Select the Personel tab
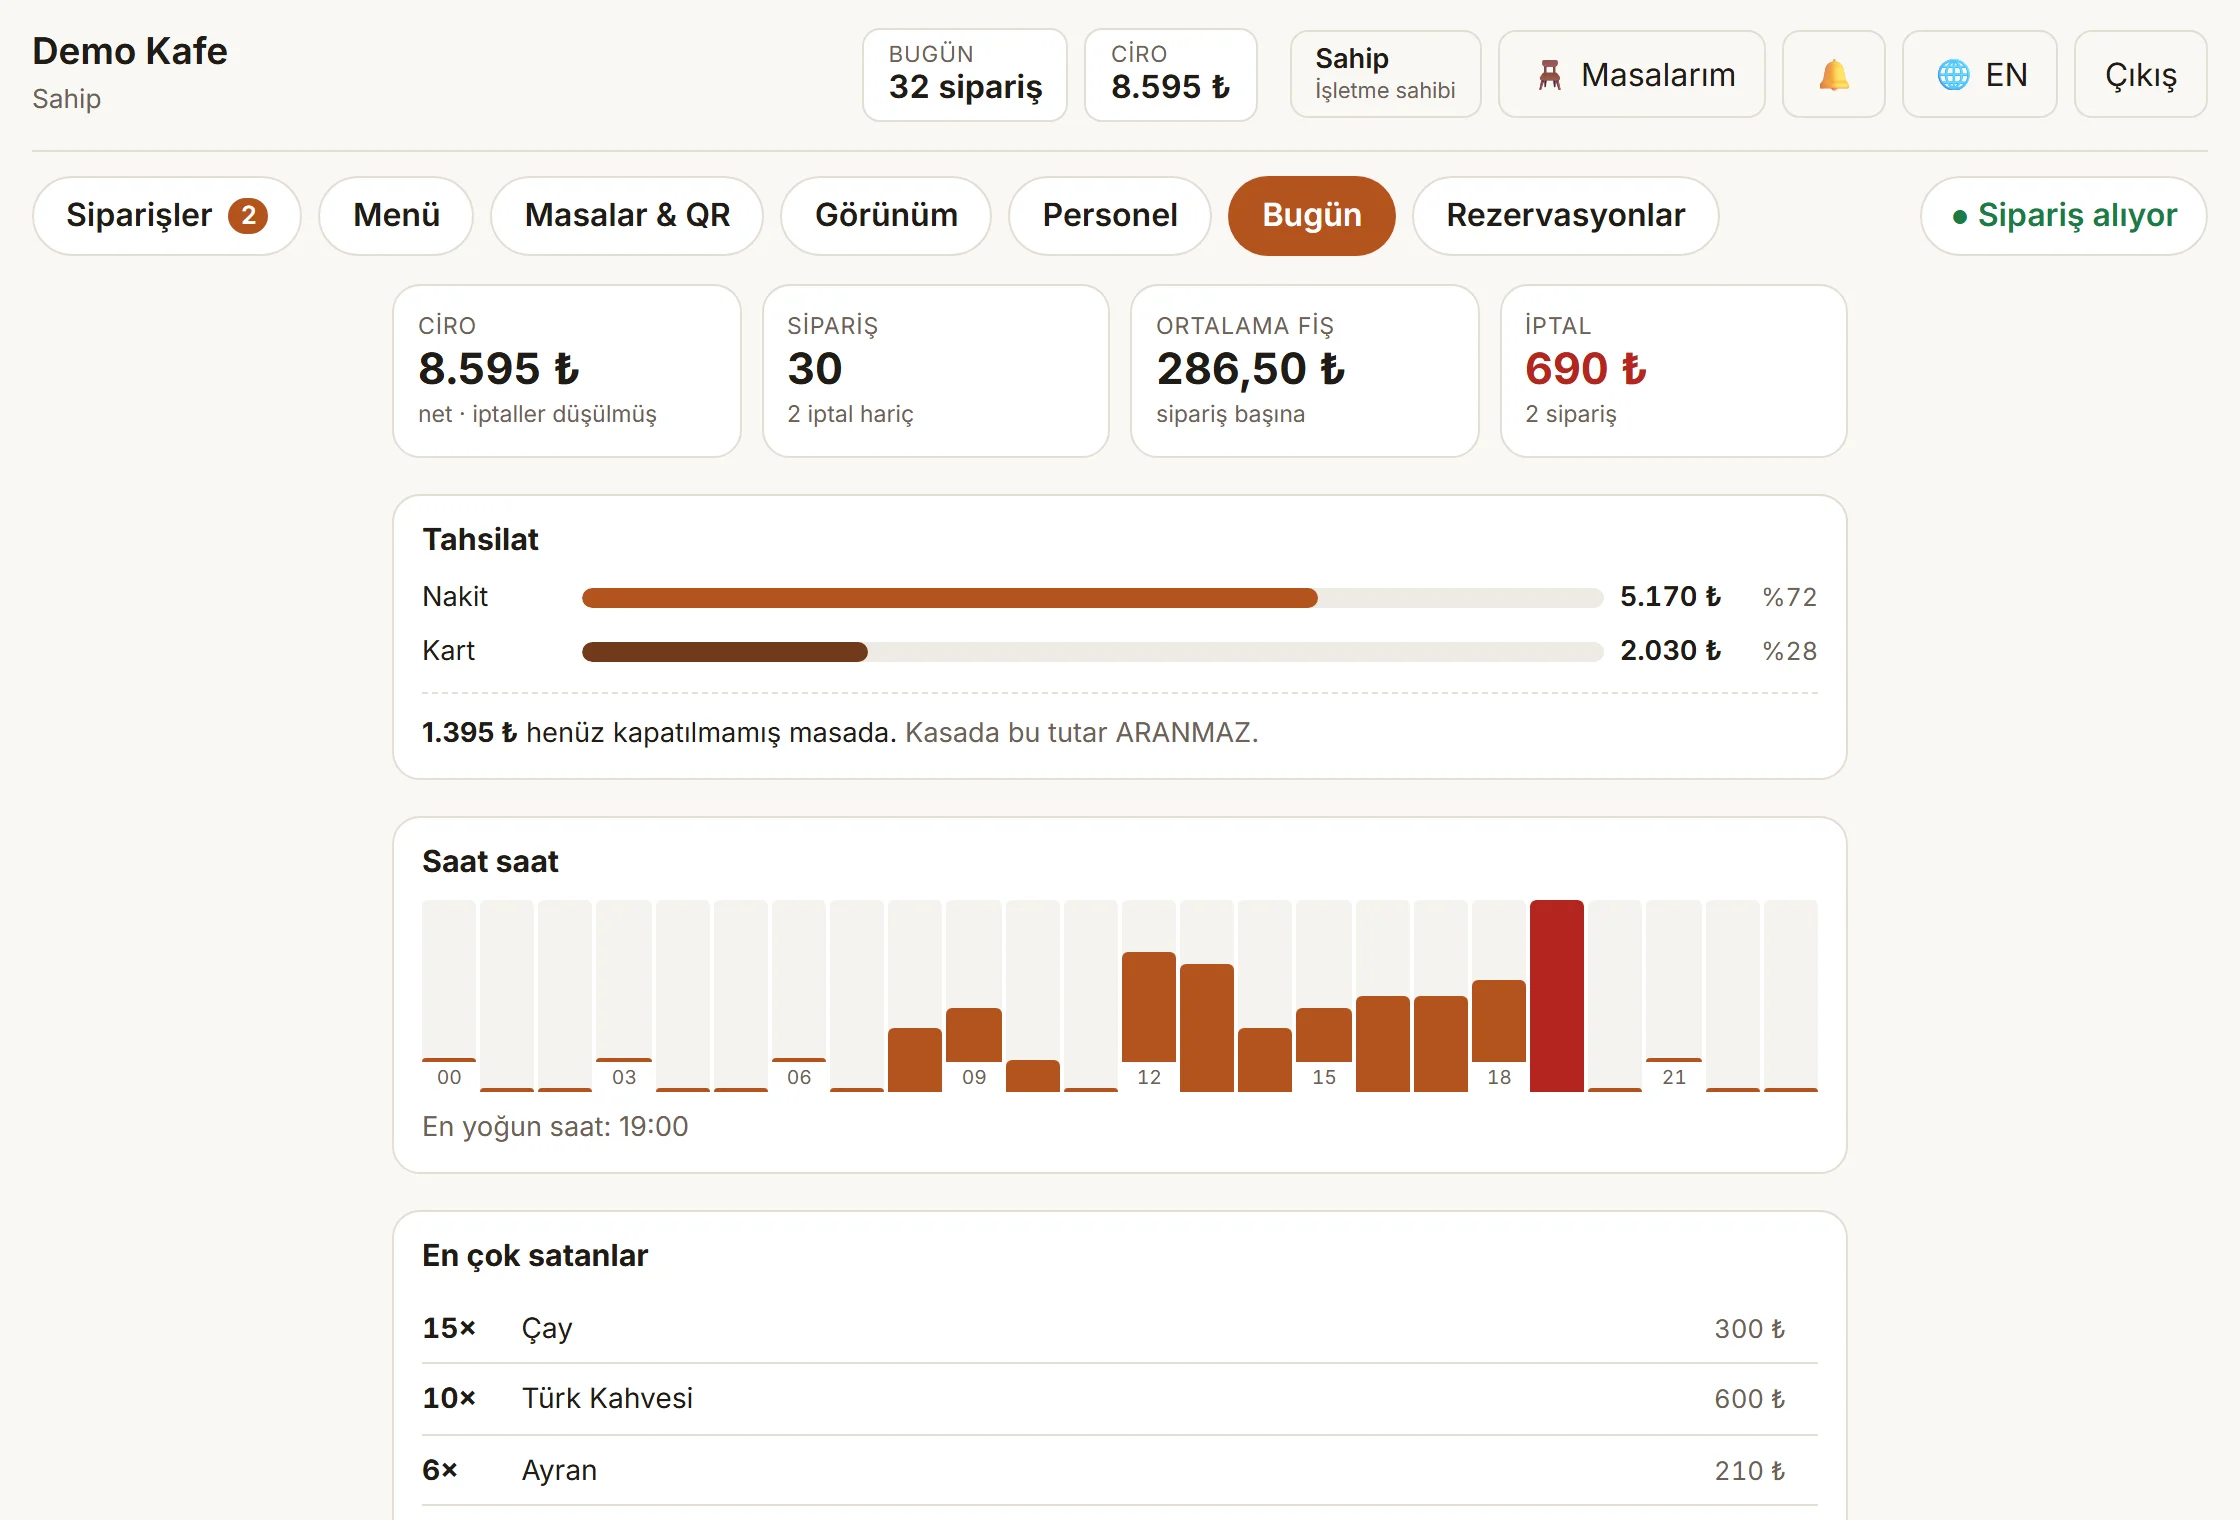The image size is (2240, 1520). 1110,215
